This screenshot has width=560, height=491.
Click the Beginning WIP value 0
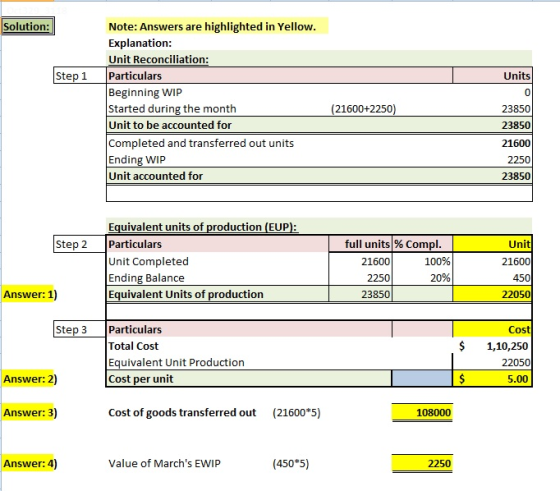[527, 92]
